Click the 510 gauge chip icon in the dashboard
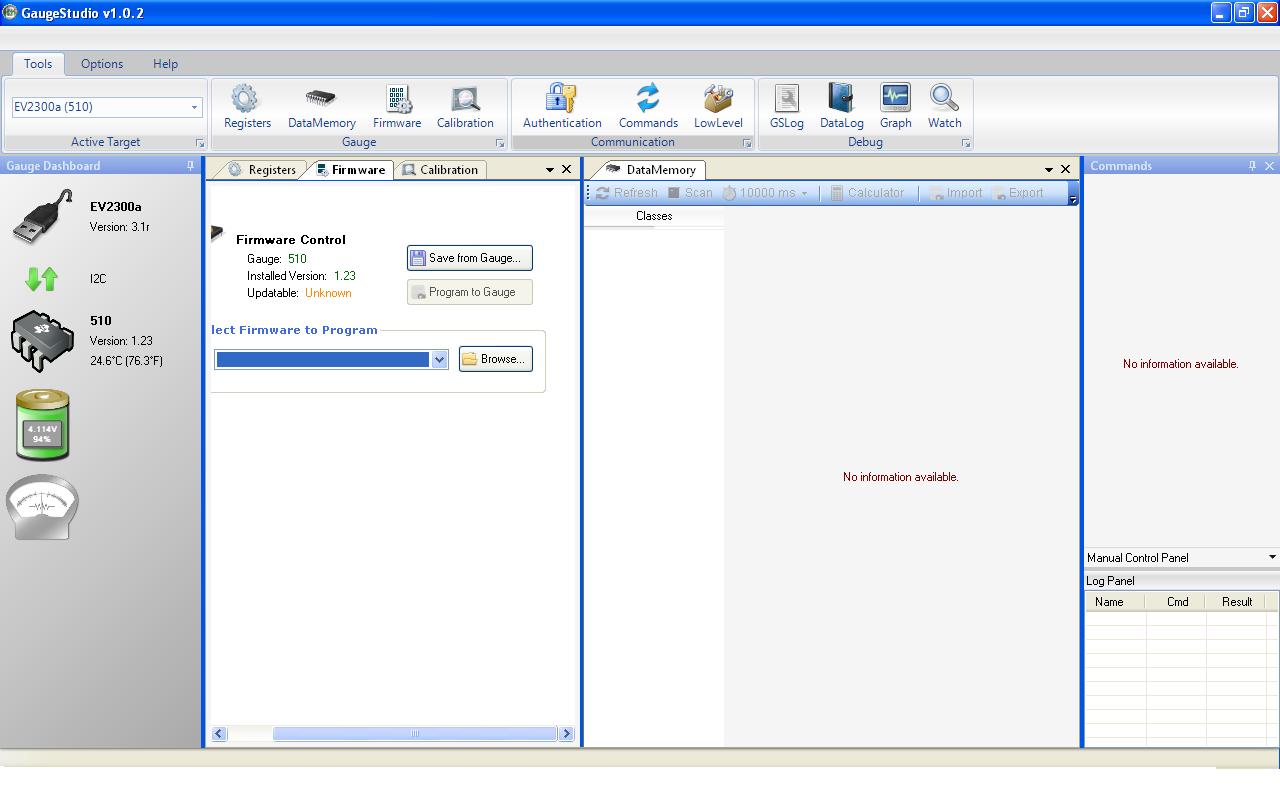Viewport: 1280px width, 800px height. pyautogui.click(x=42, y=341)
